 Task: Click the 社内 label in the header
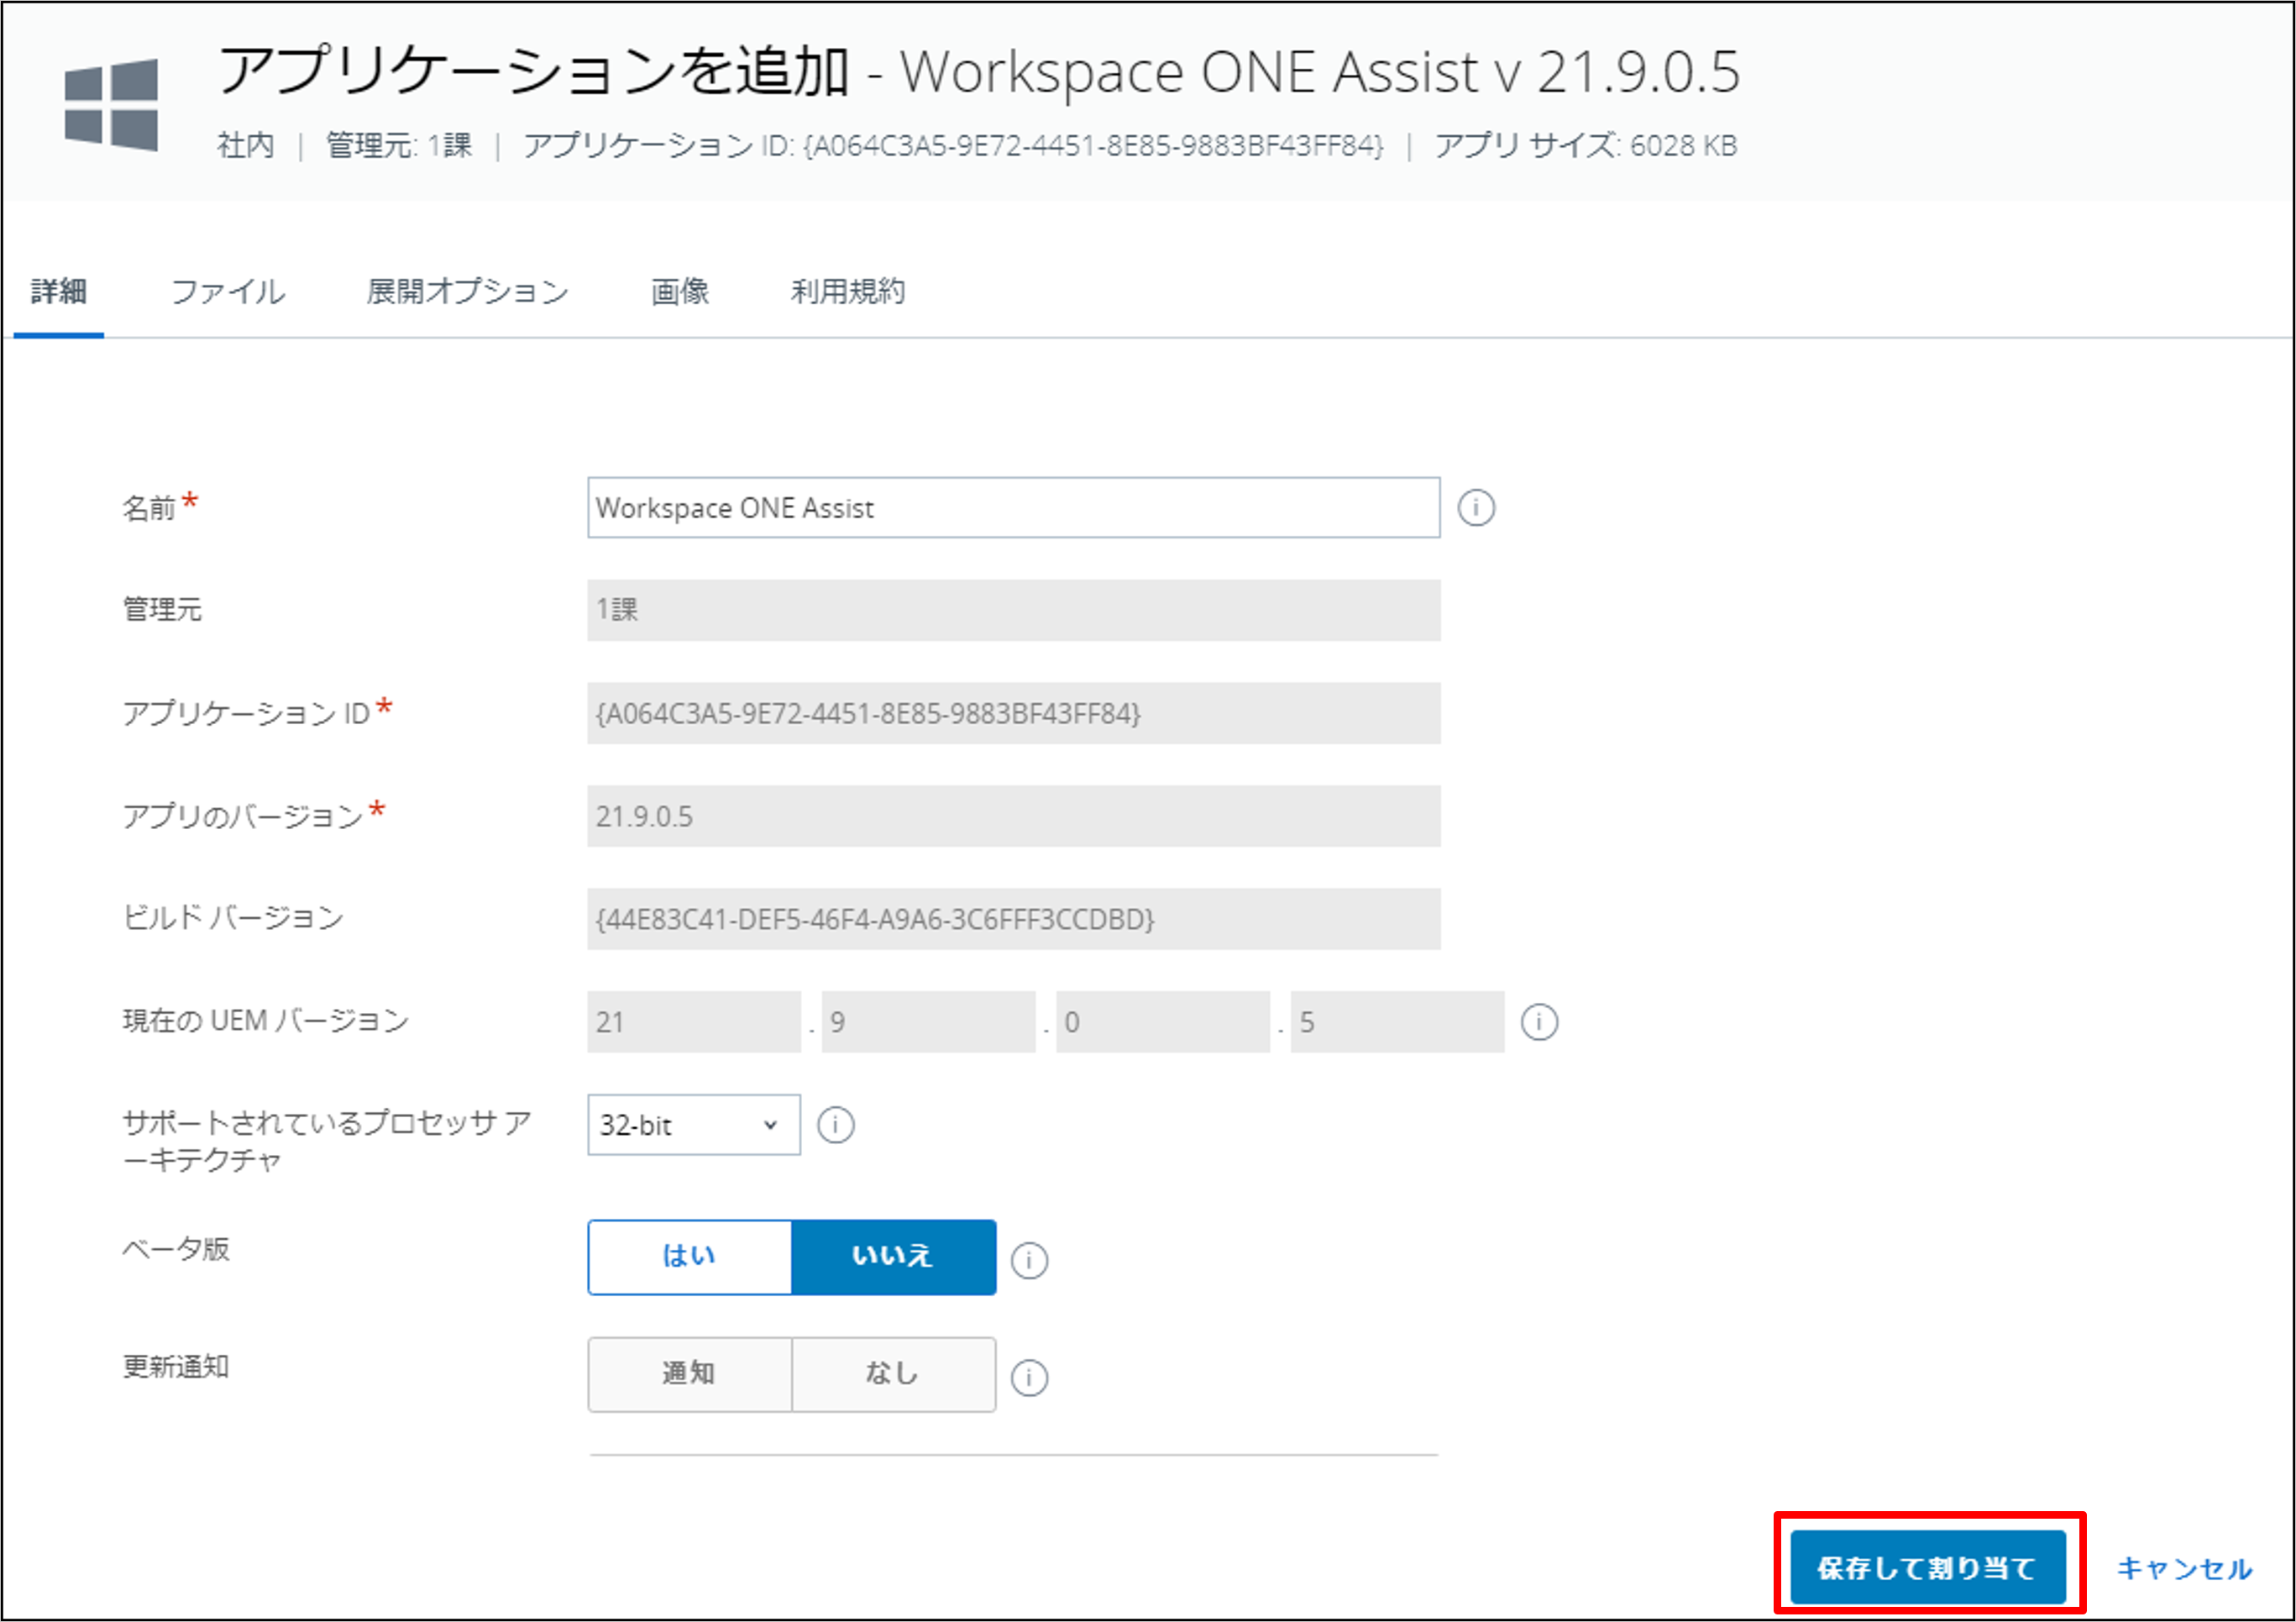(246, 146)
